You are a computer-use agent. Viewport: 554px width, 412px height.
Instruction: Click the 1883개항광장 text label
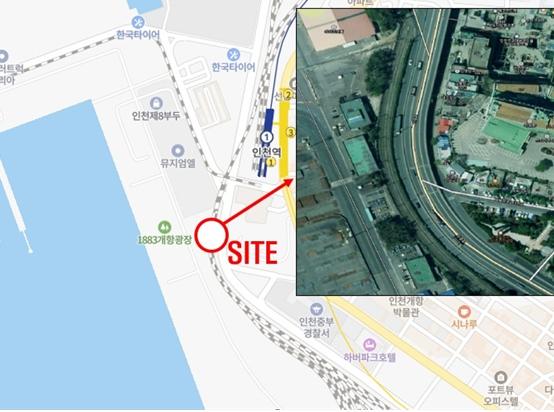point(164,240)
